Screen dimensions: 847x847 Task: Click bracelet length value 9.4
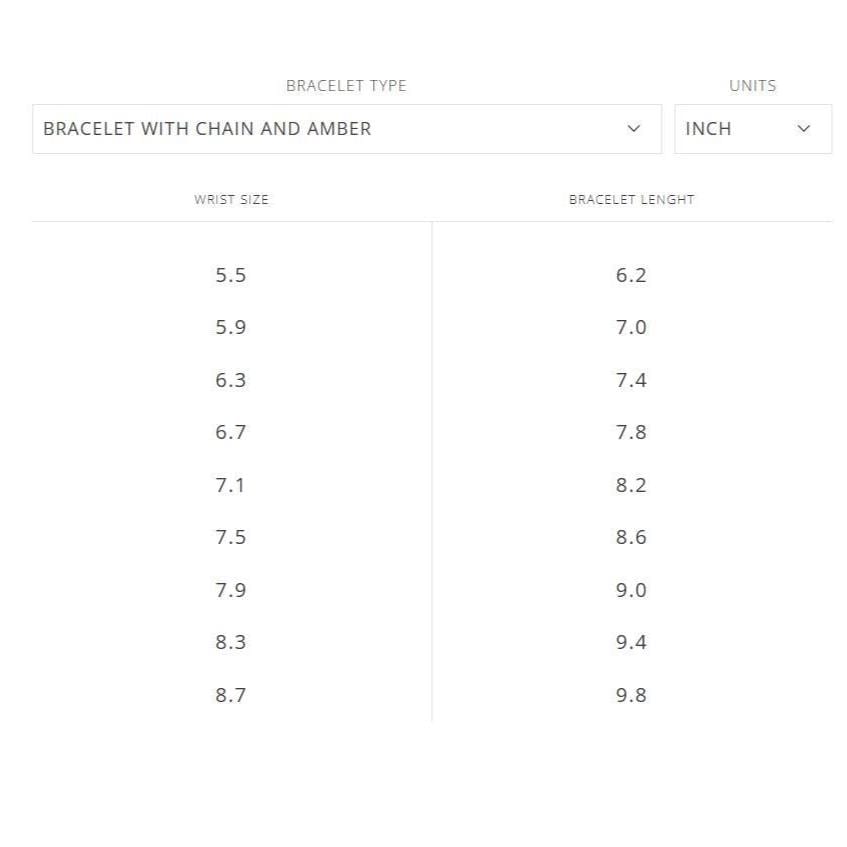click(x=631, y=642)
